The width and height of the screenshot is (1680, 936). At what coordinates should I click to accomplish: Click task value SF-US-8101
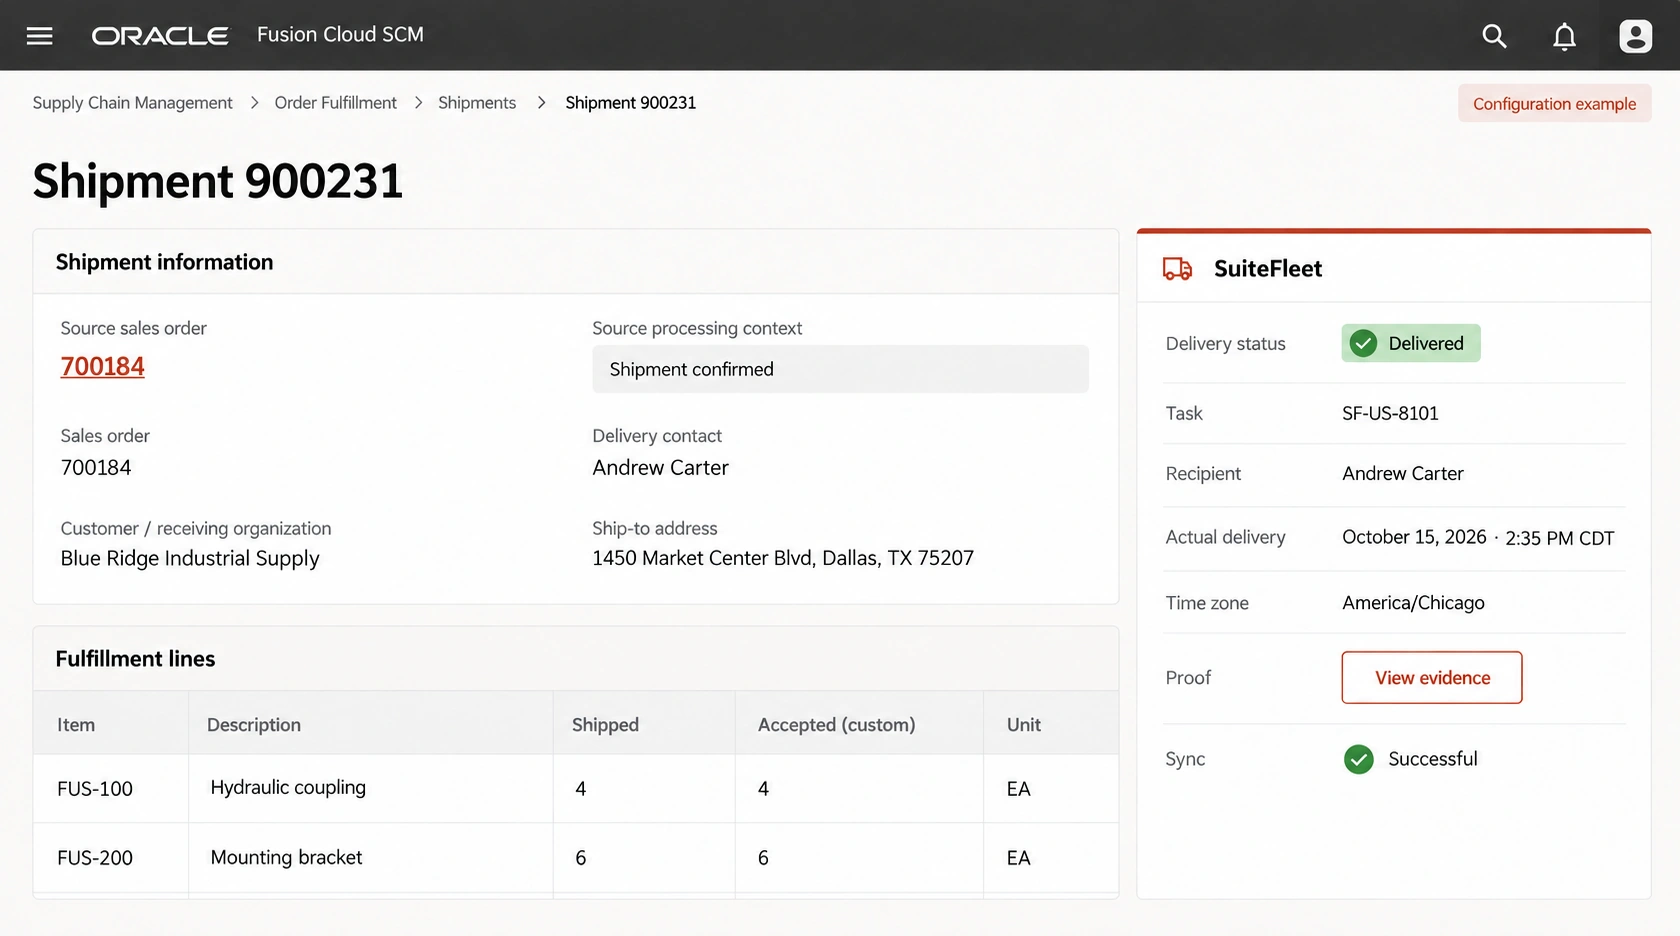click(1390, 413)
